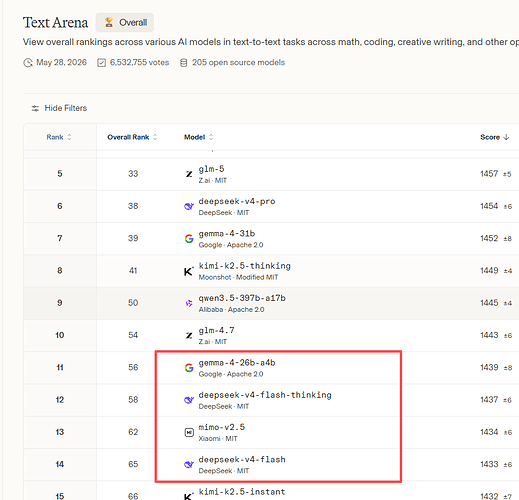
Task: Click score 1433 for deepseek-v4-flash
Action: 489,464
